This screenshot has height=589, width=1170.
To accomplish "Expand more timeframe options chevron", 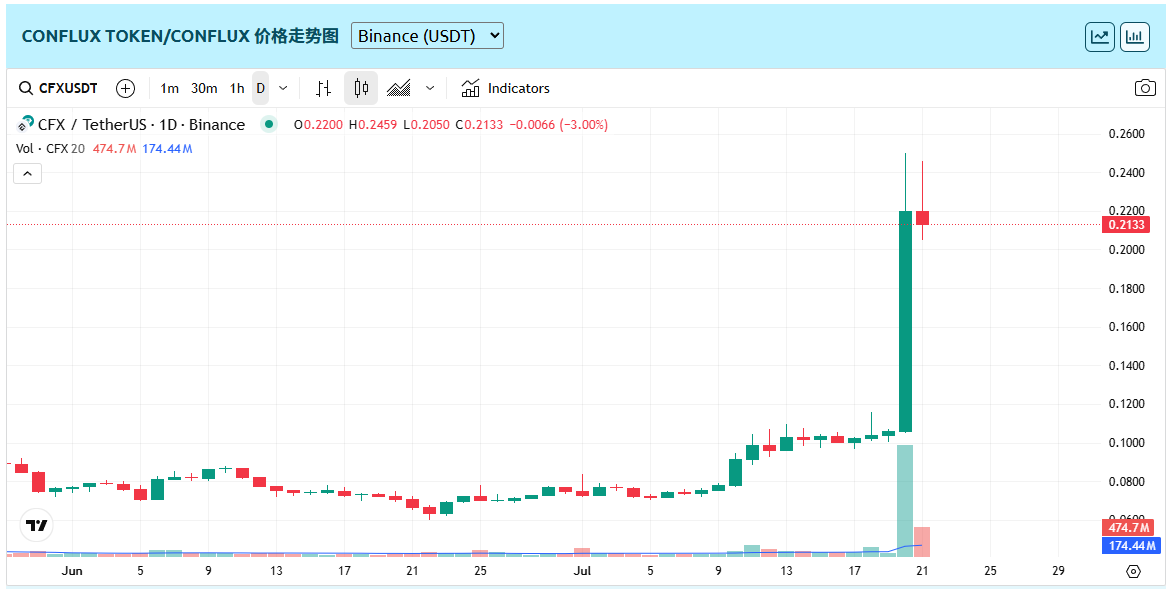I will click(x=283, y=88).
